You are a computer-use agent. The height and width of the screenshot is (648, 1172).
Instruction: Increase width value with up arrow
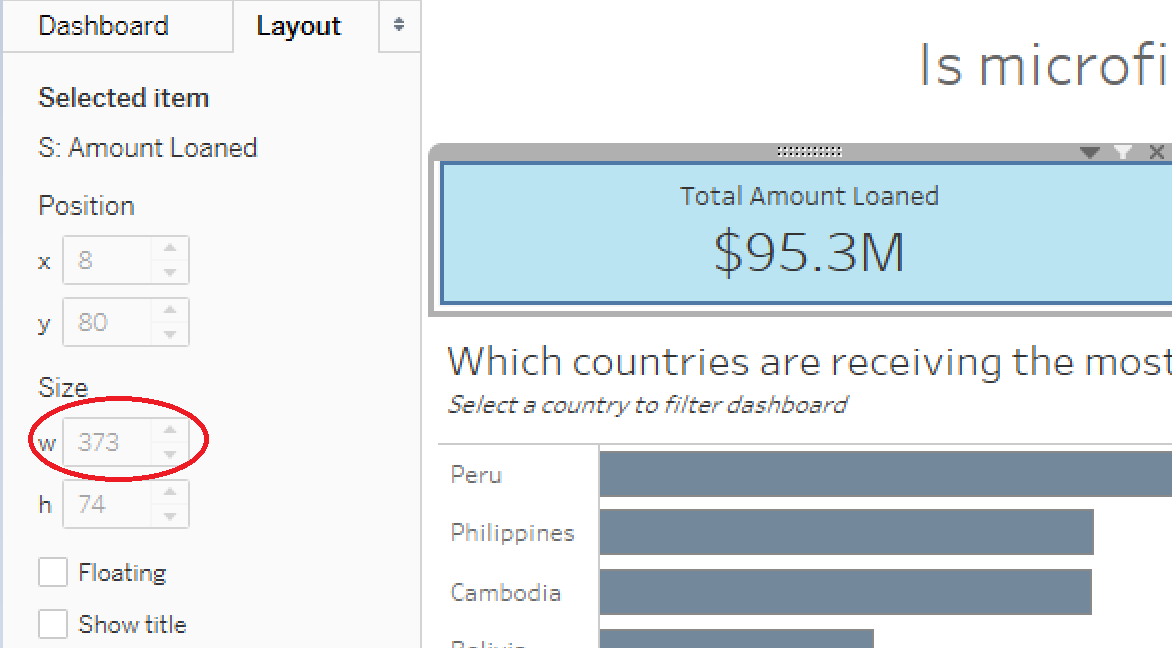[170, 431]
